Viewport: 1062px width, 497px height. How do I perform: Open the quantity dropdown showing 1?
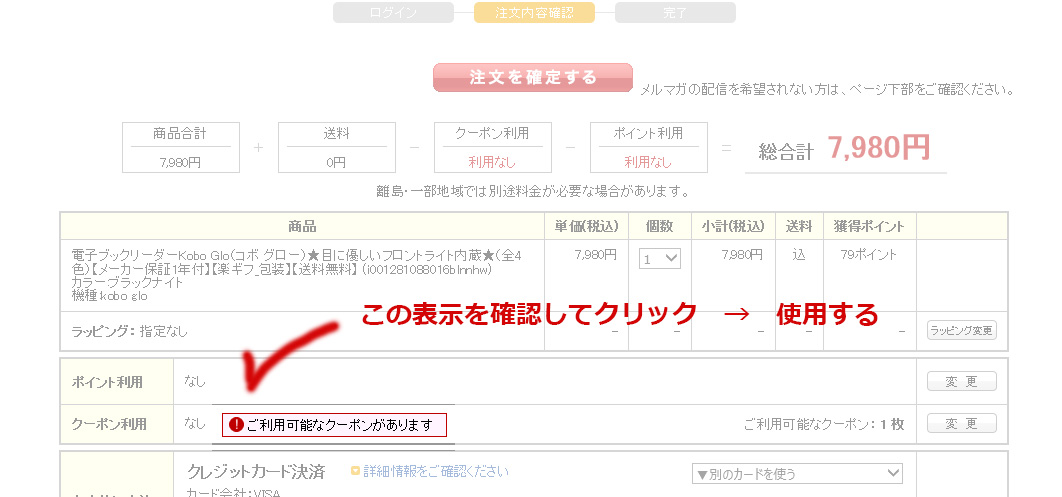tap(660, 259)
